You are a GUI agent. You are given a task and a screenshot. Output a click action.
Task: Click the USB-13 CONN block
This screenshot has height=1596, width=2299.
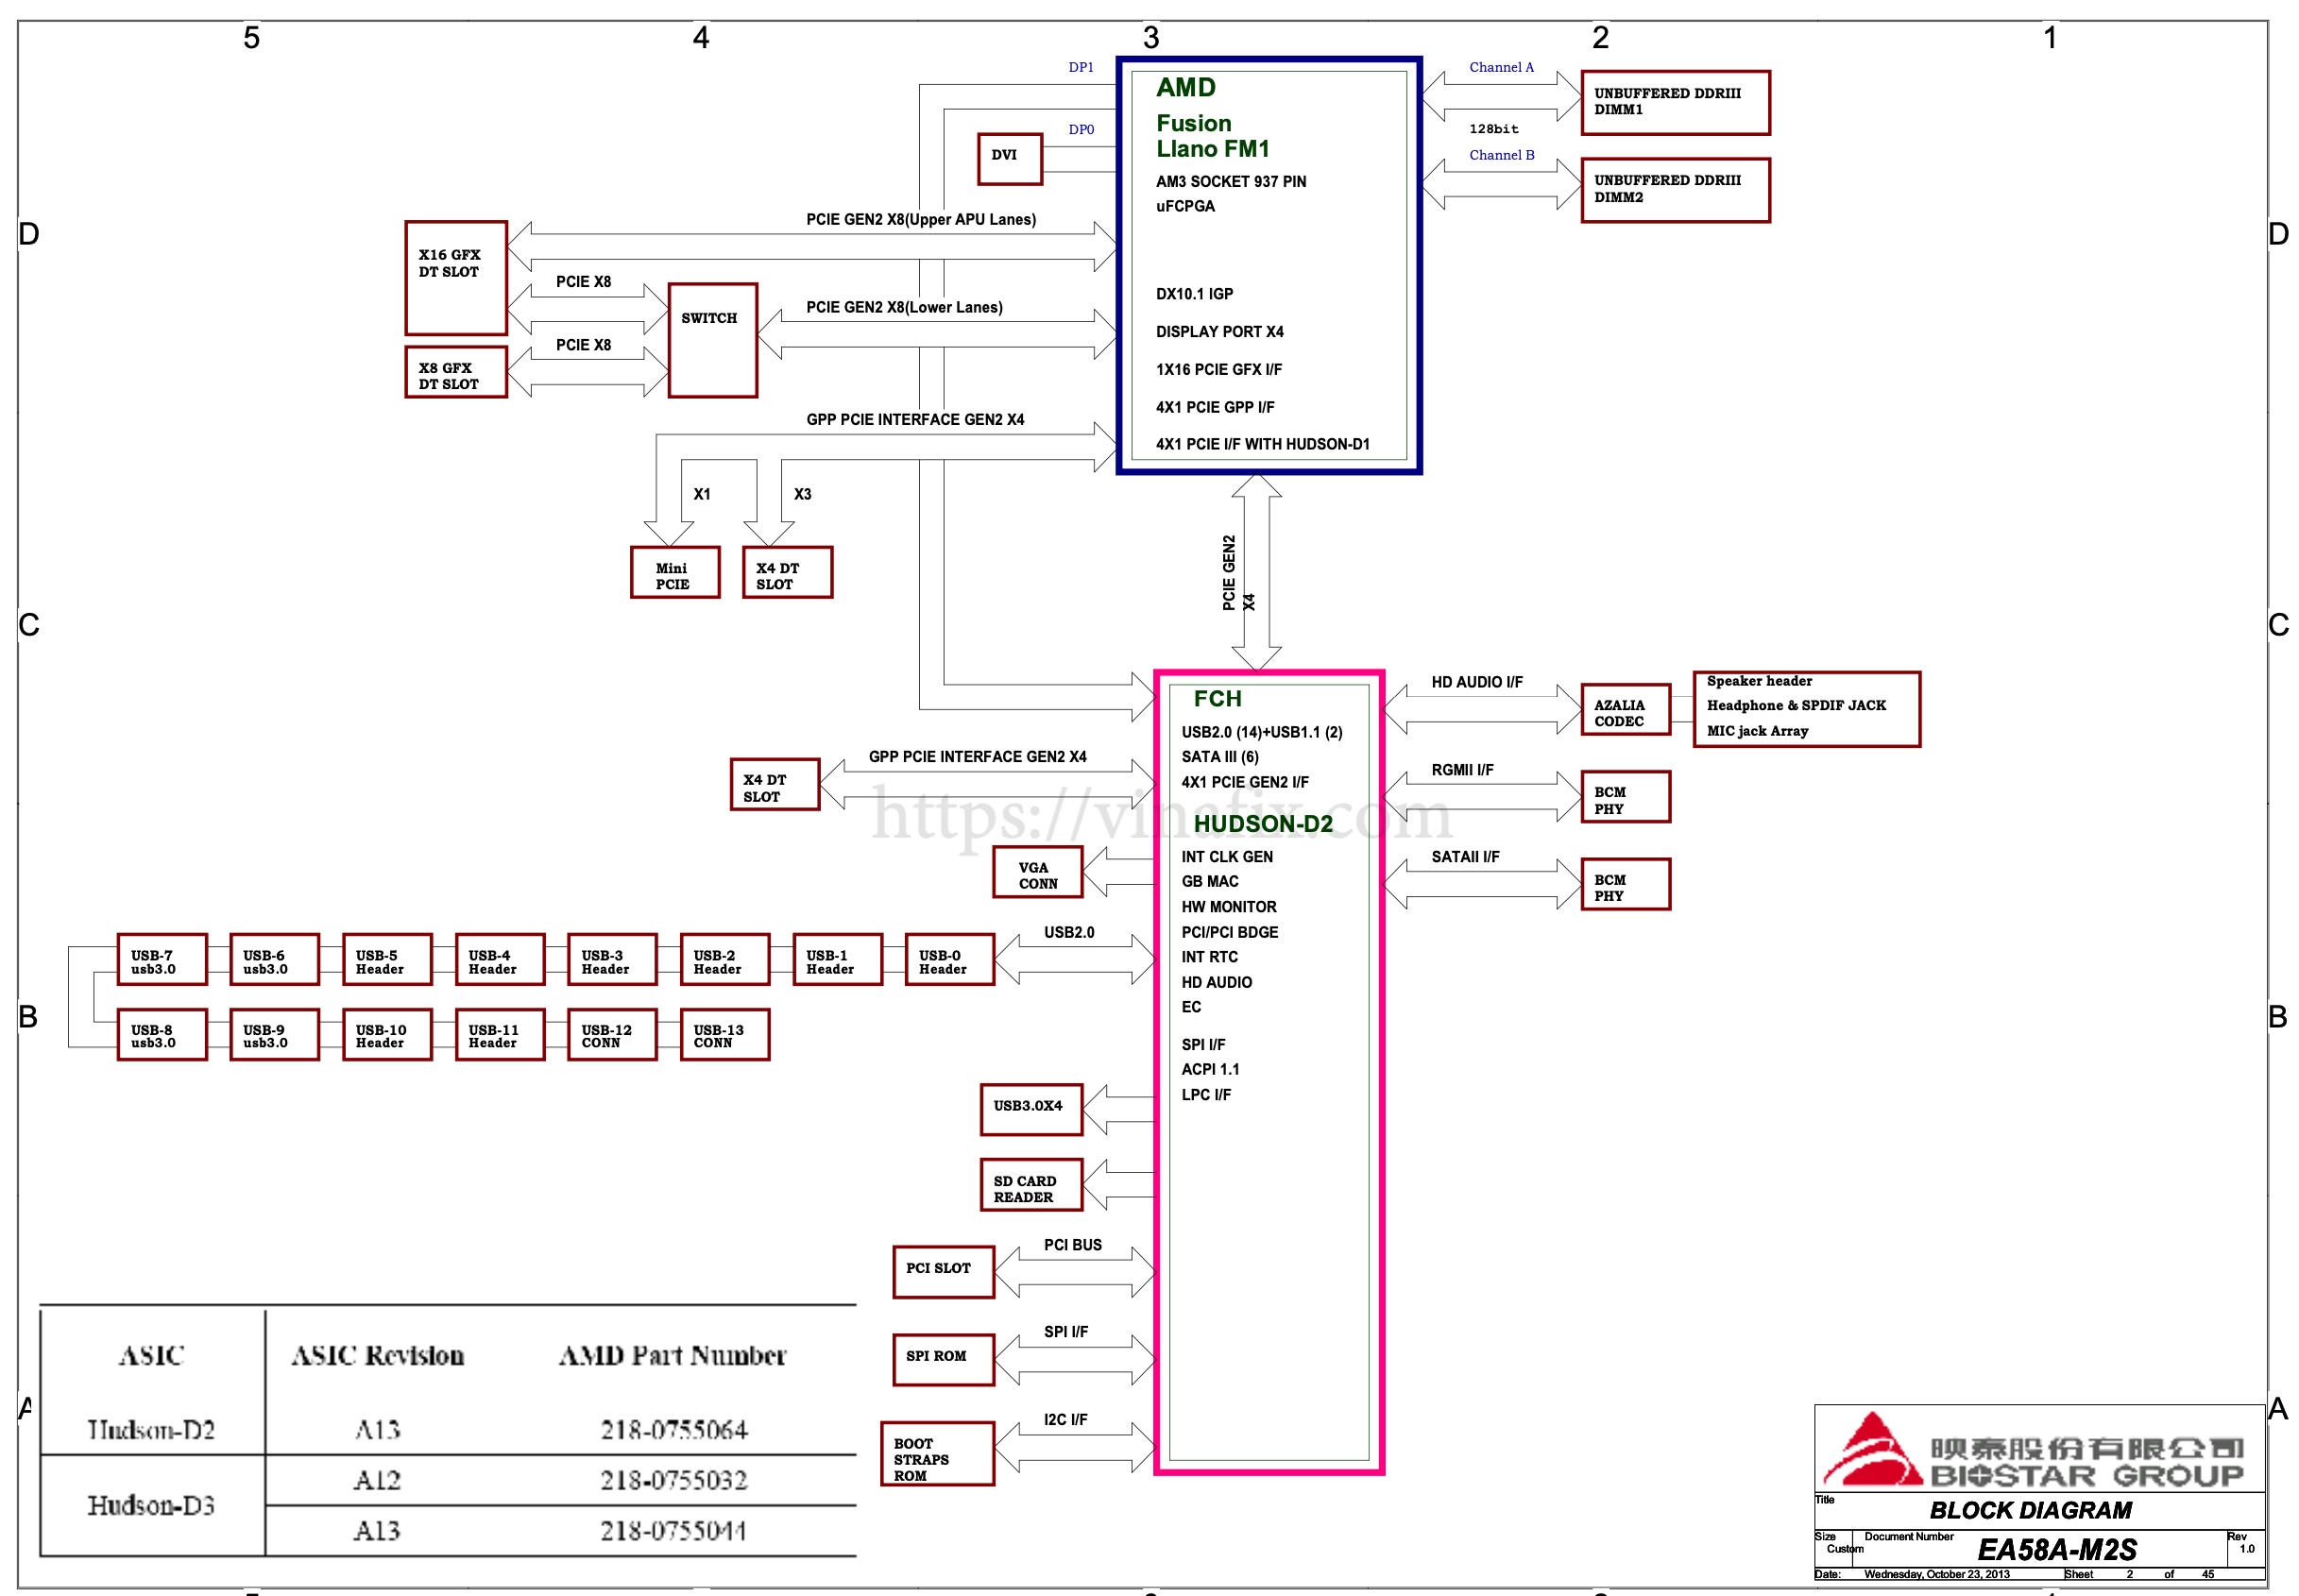click(724, 1034)
